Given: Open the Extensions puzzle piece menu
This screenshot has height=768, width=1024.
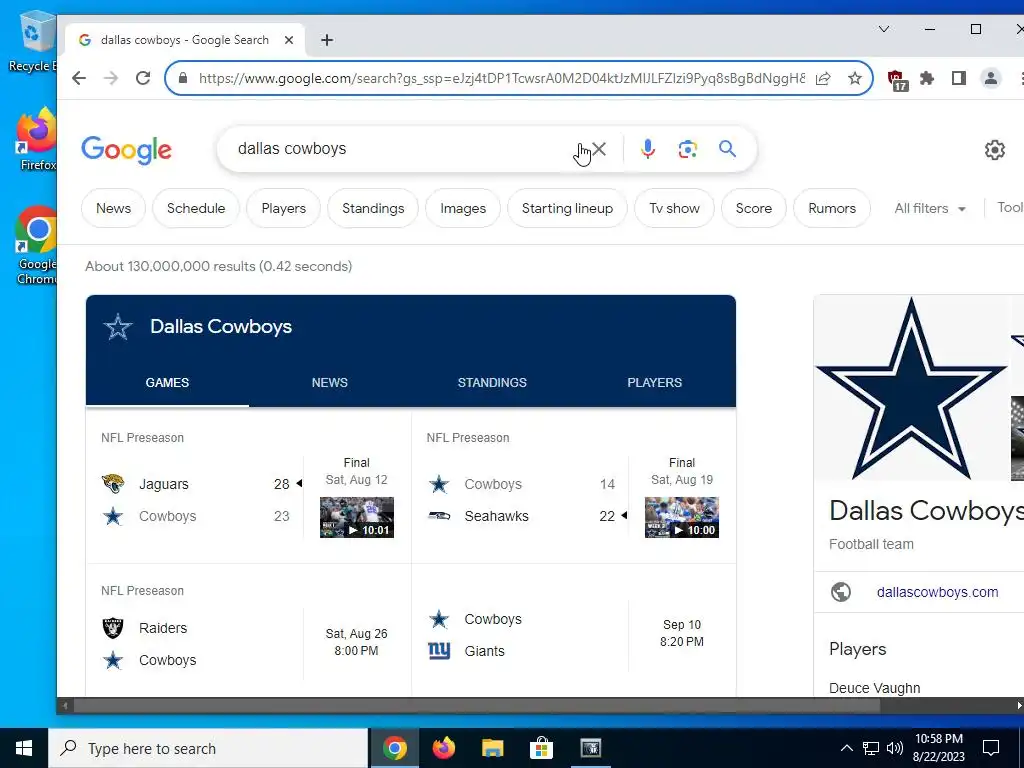Looking at the screenshot, I should pos(927,78).
